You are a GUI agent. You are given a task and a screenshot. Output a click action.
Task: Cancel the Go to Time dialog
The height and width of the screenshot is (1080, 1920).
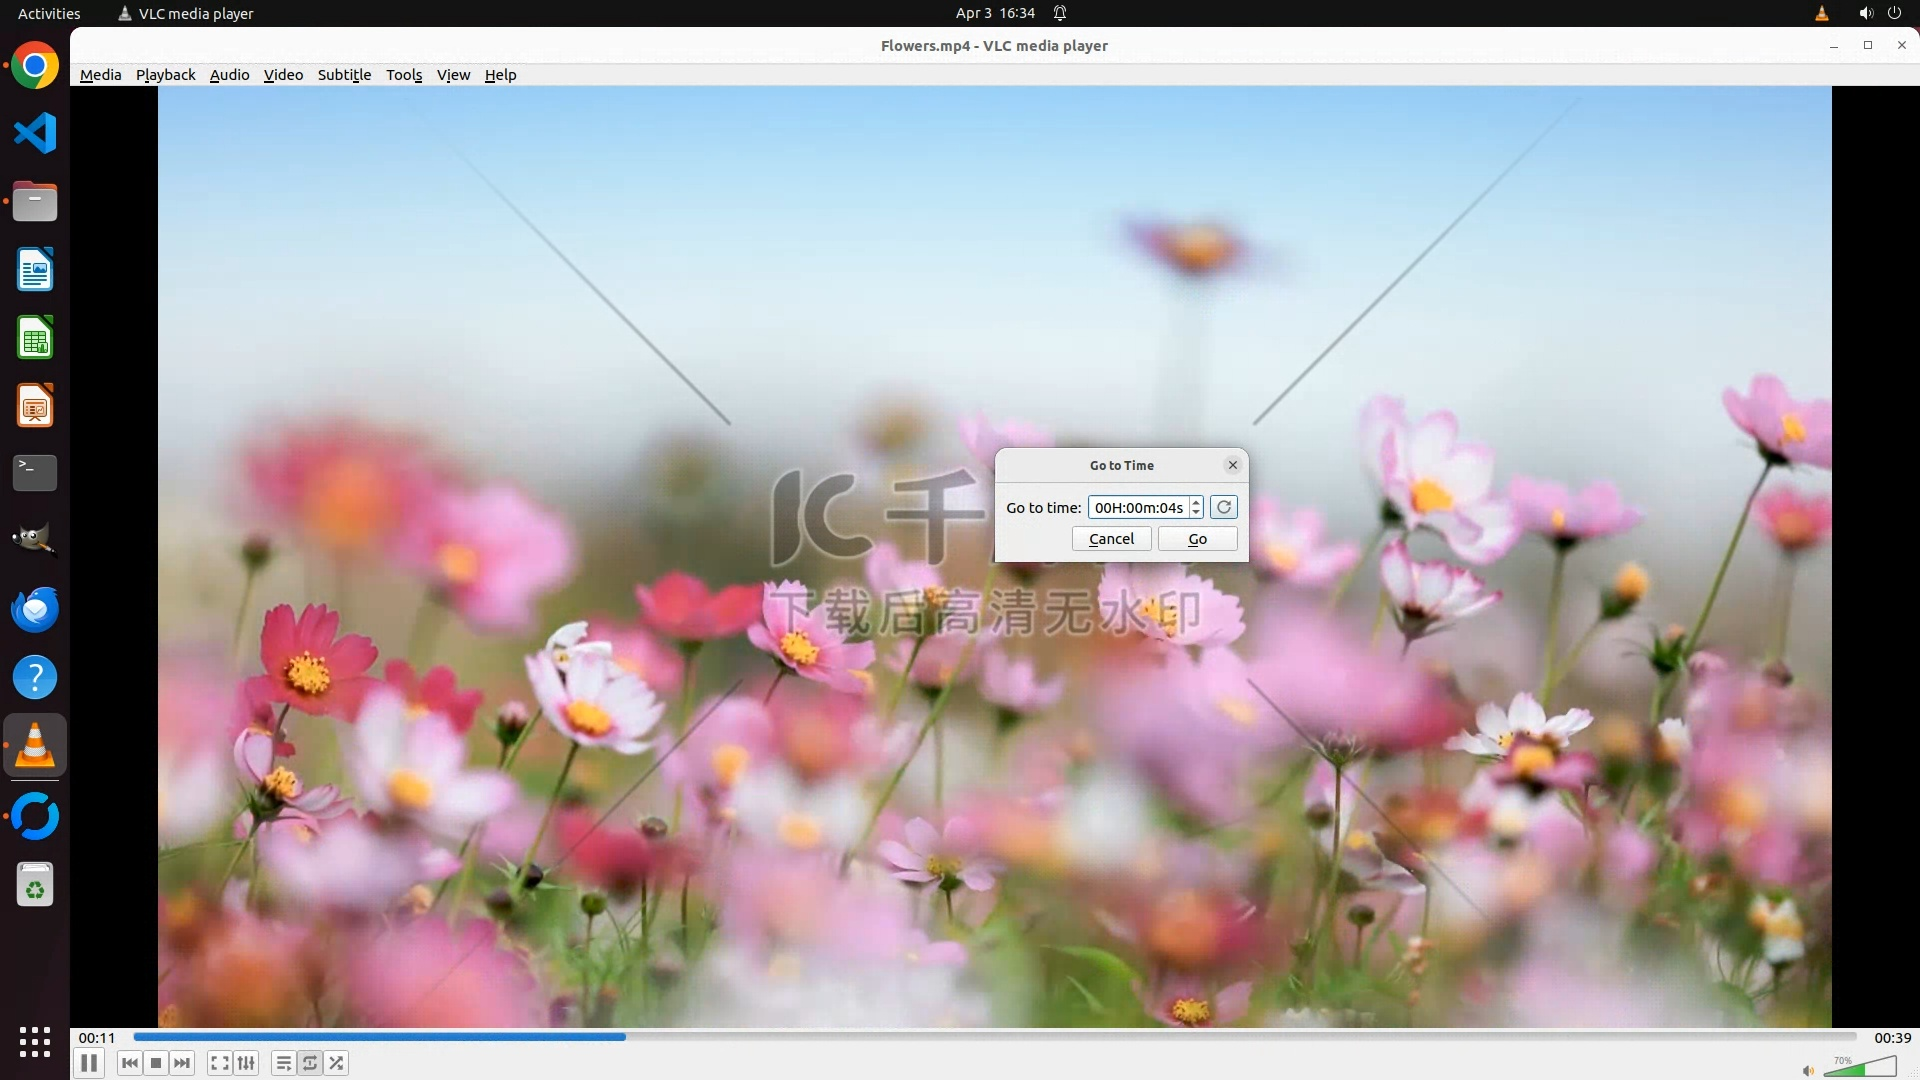1111,539
